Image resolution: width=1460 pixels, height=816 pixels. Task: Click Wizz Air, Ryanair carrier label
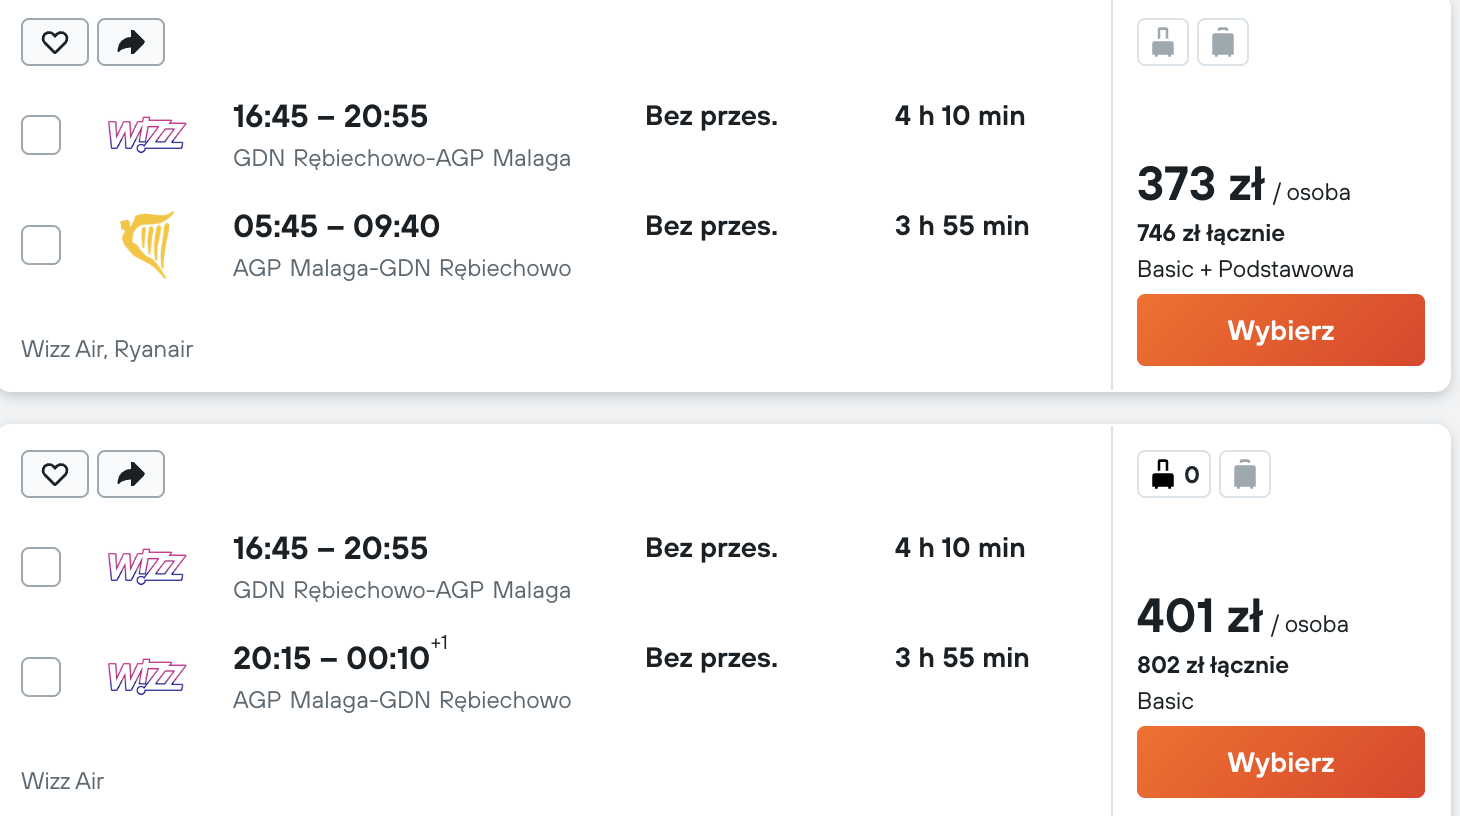(x=107, y=349)
